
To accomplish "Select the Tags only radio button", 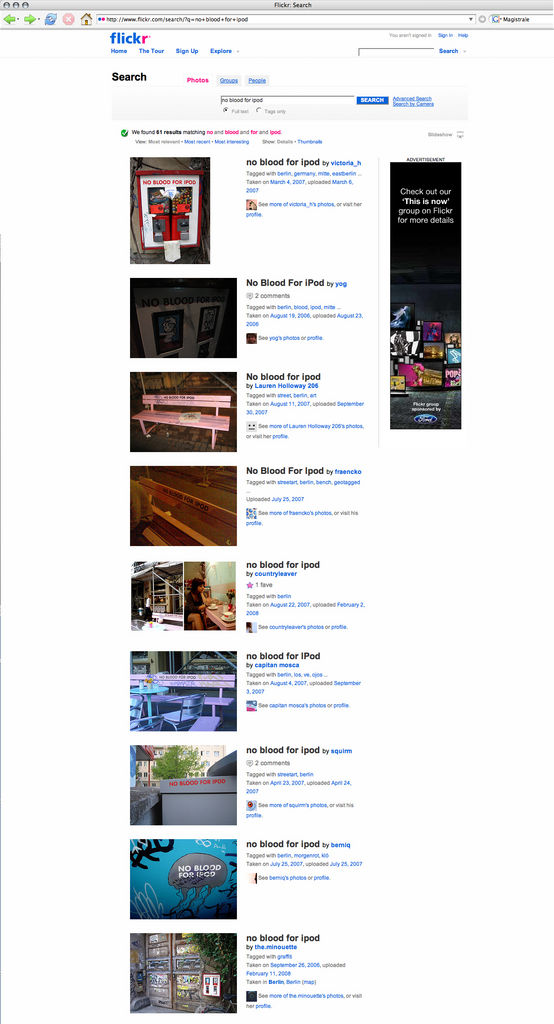I will (x=259, y=111).
